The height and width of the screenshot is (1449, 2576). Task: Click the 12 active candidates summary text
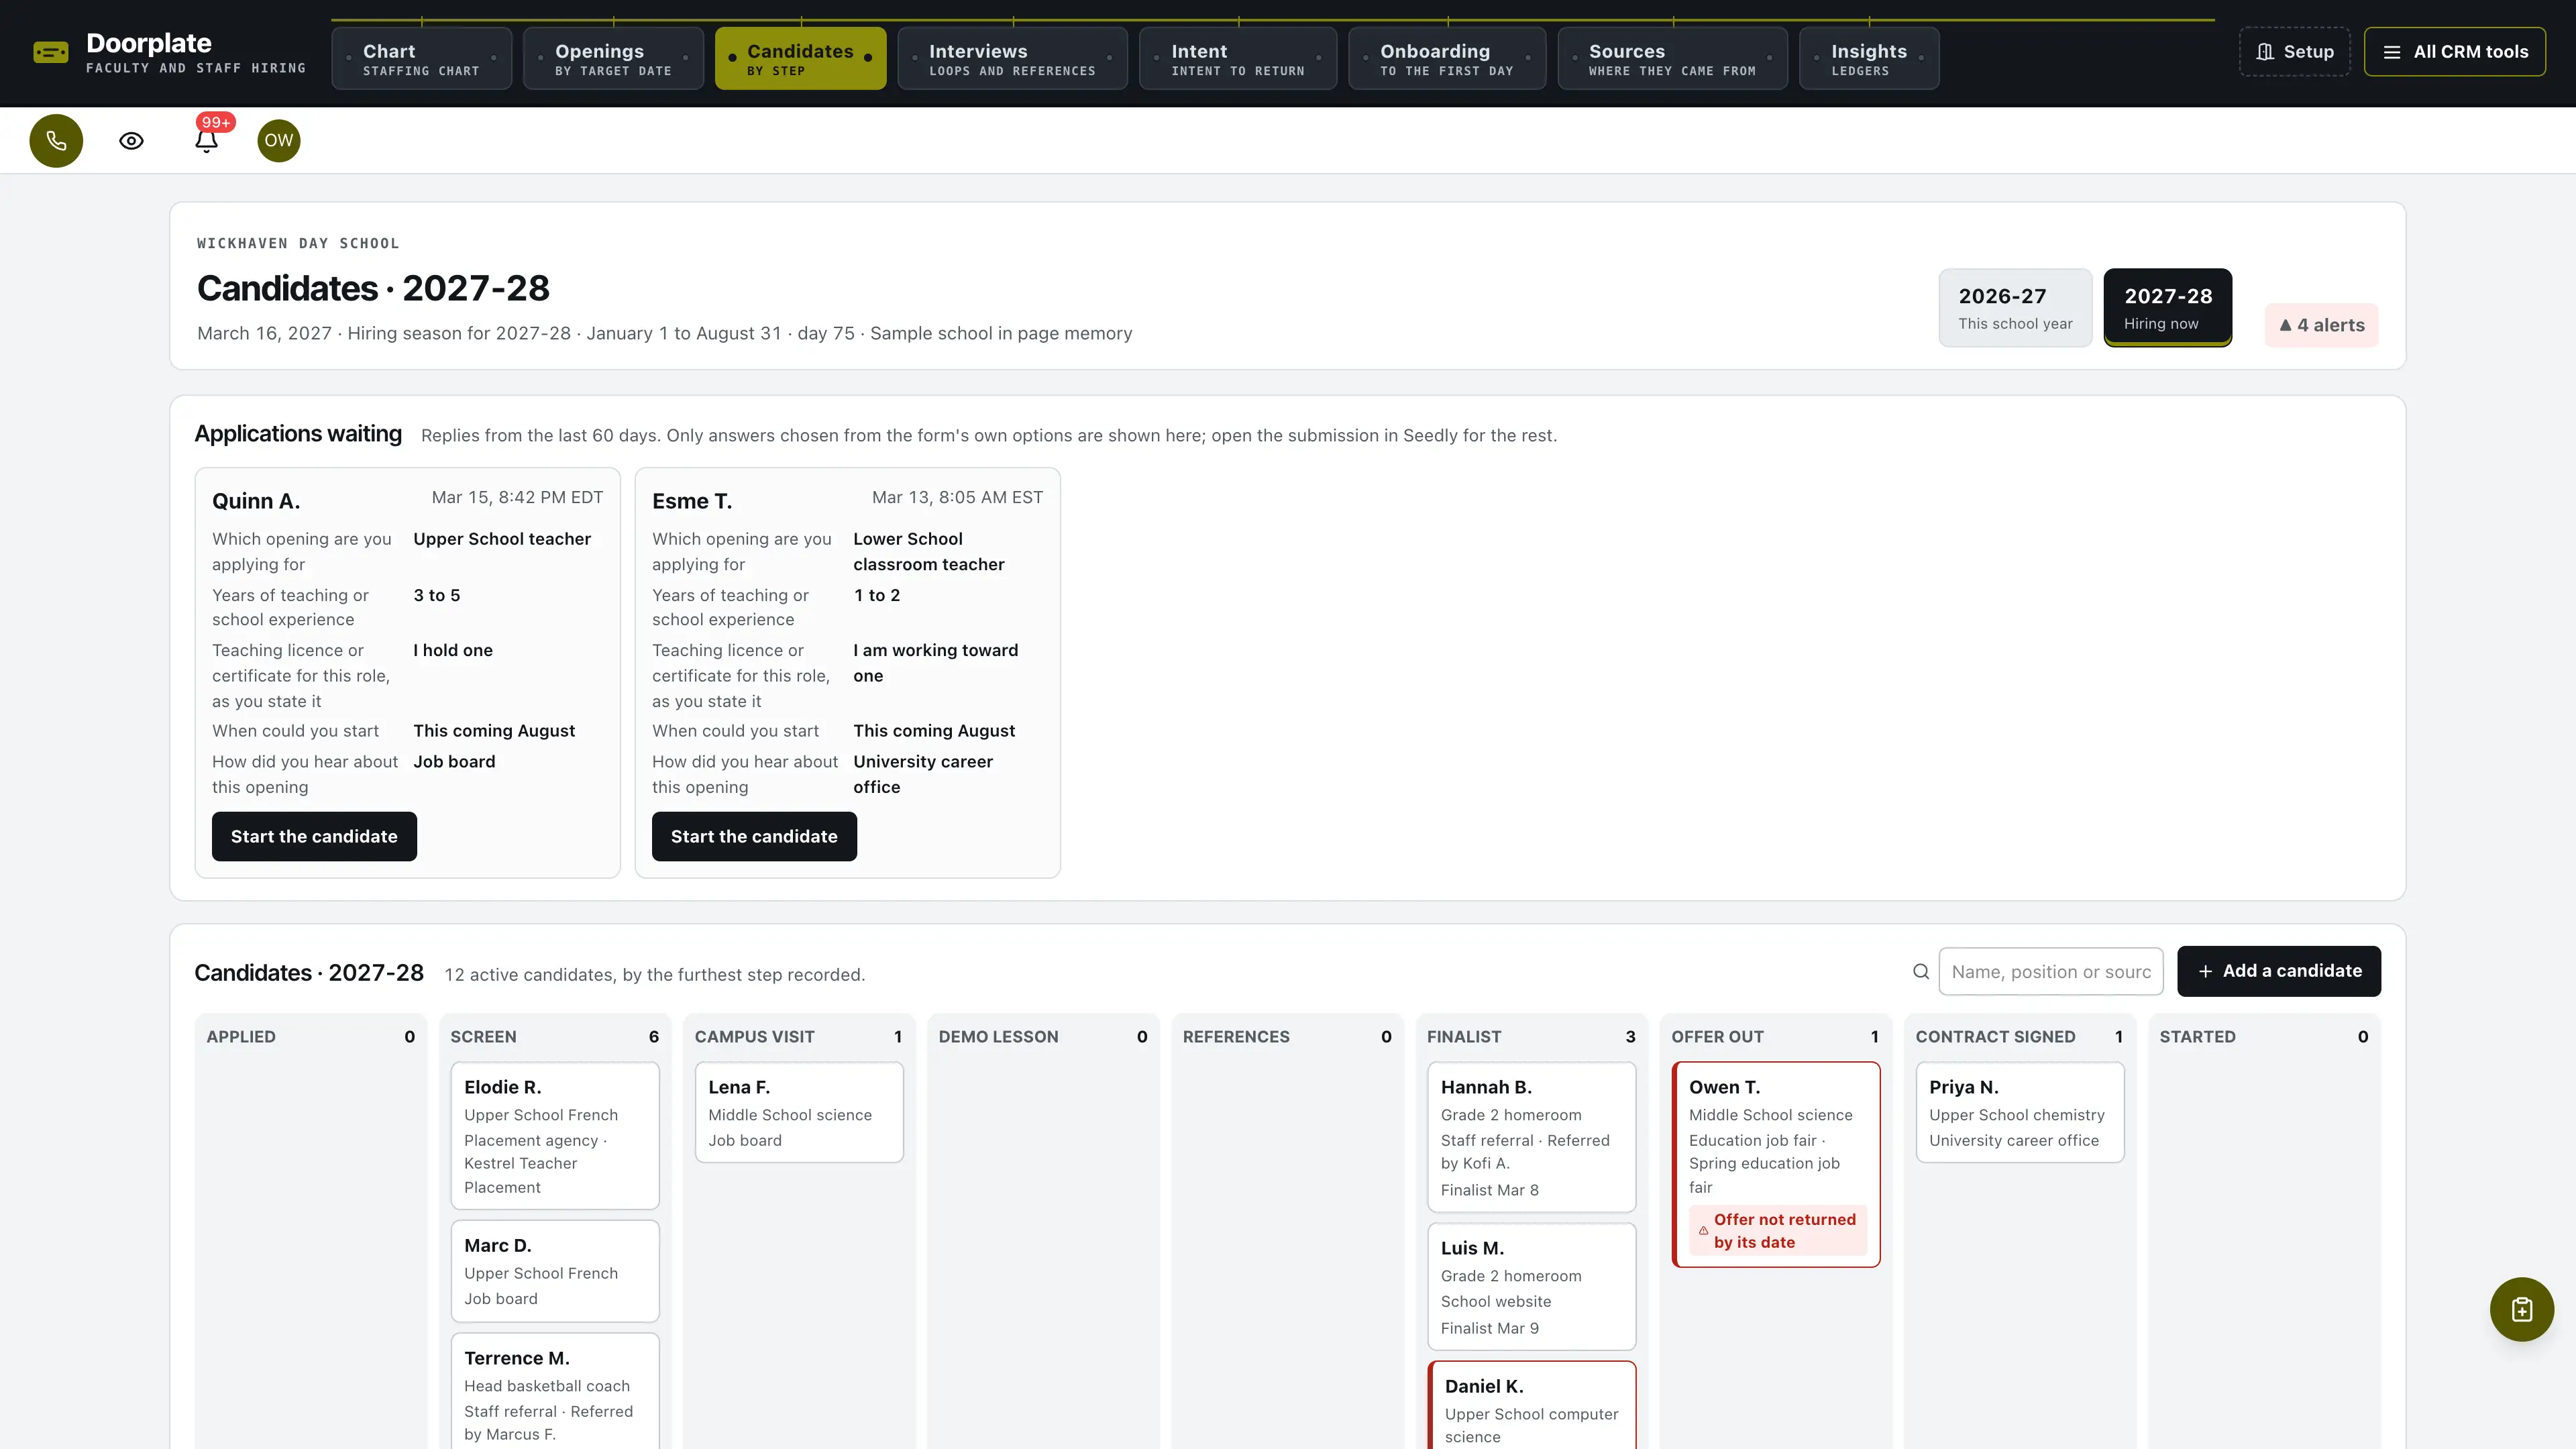pos(655,975)
